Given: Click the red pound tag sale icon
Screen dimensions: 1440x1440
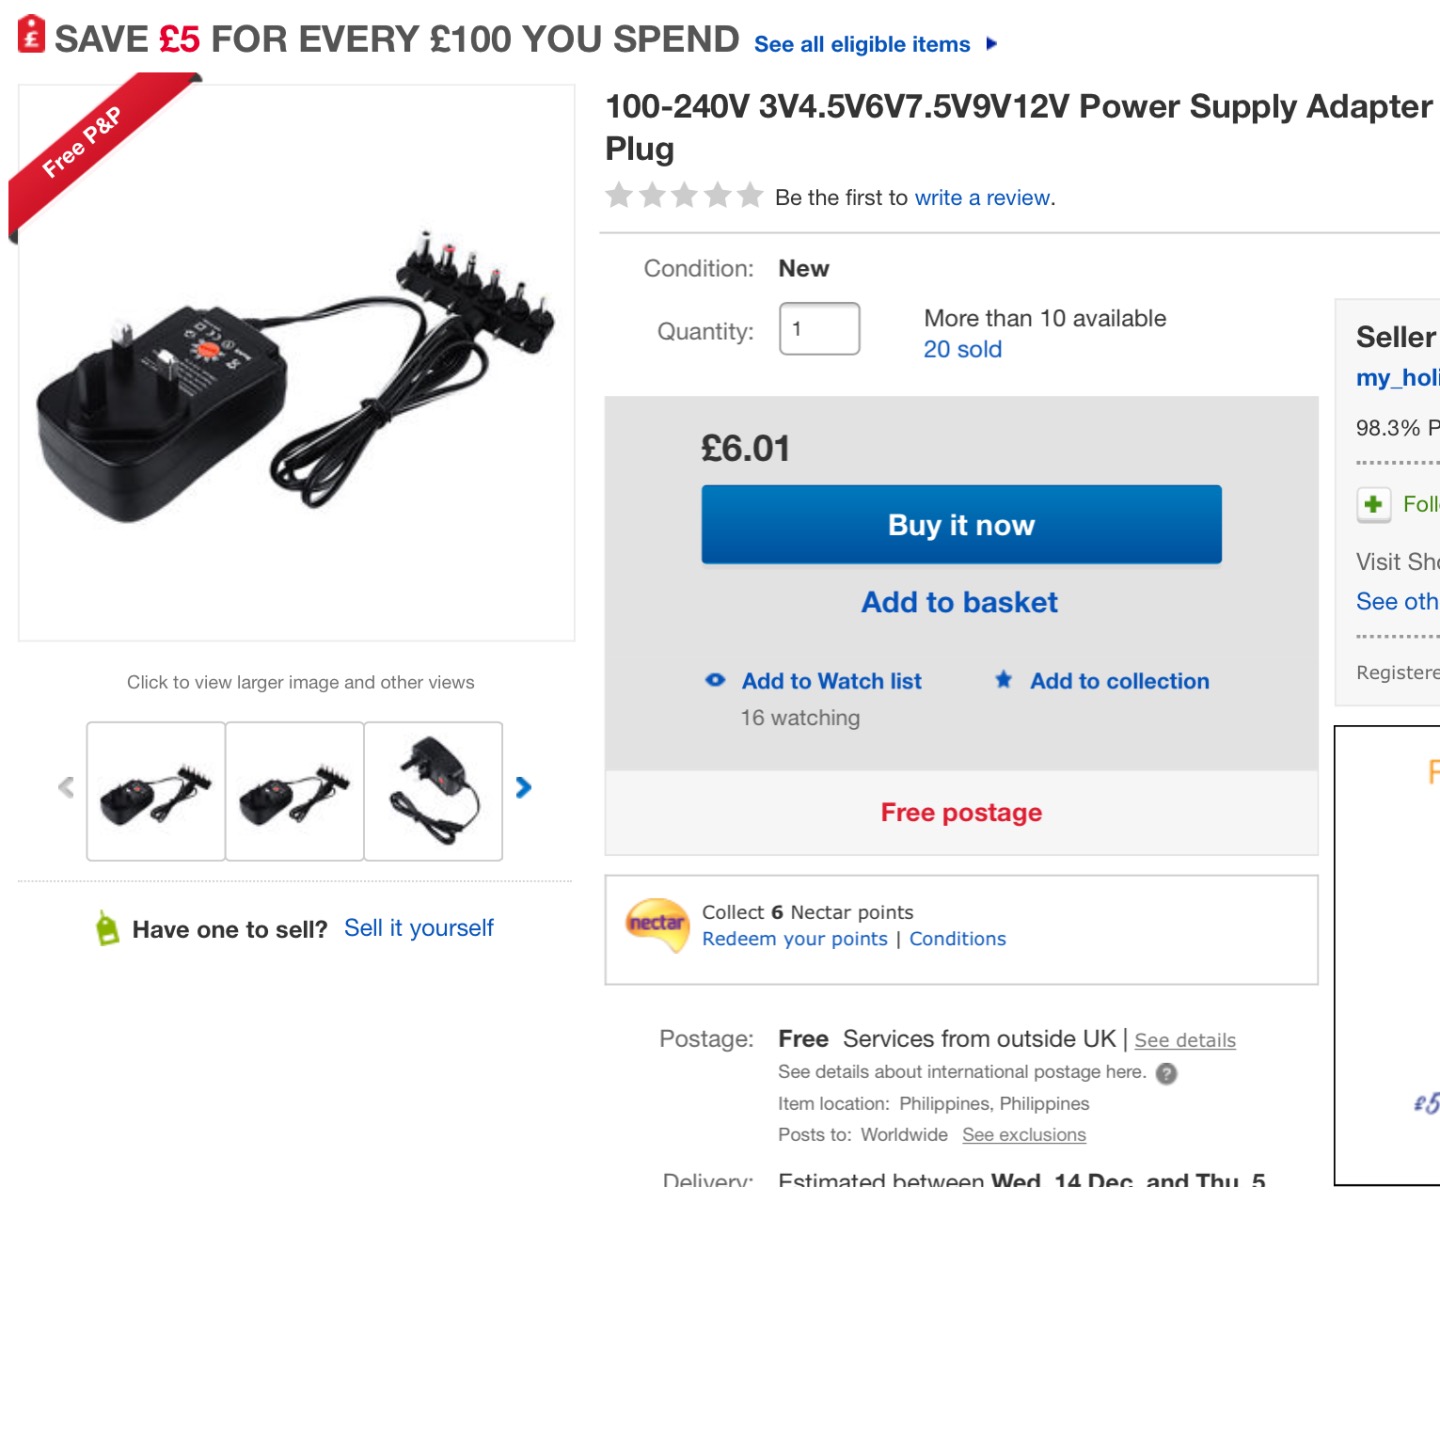Looking at the screenshot, I should 32,35.
